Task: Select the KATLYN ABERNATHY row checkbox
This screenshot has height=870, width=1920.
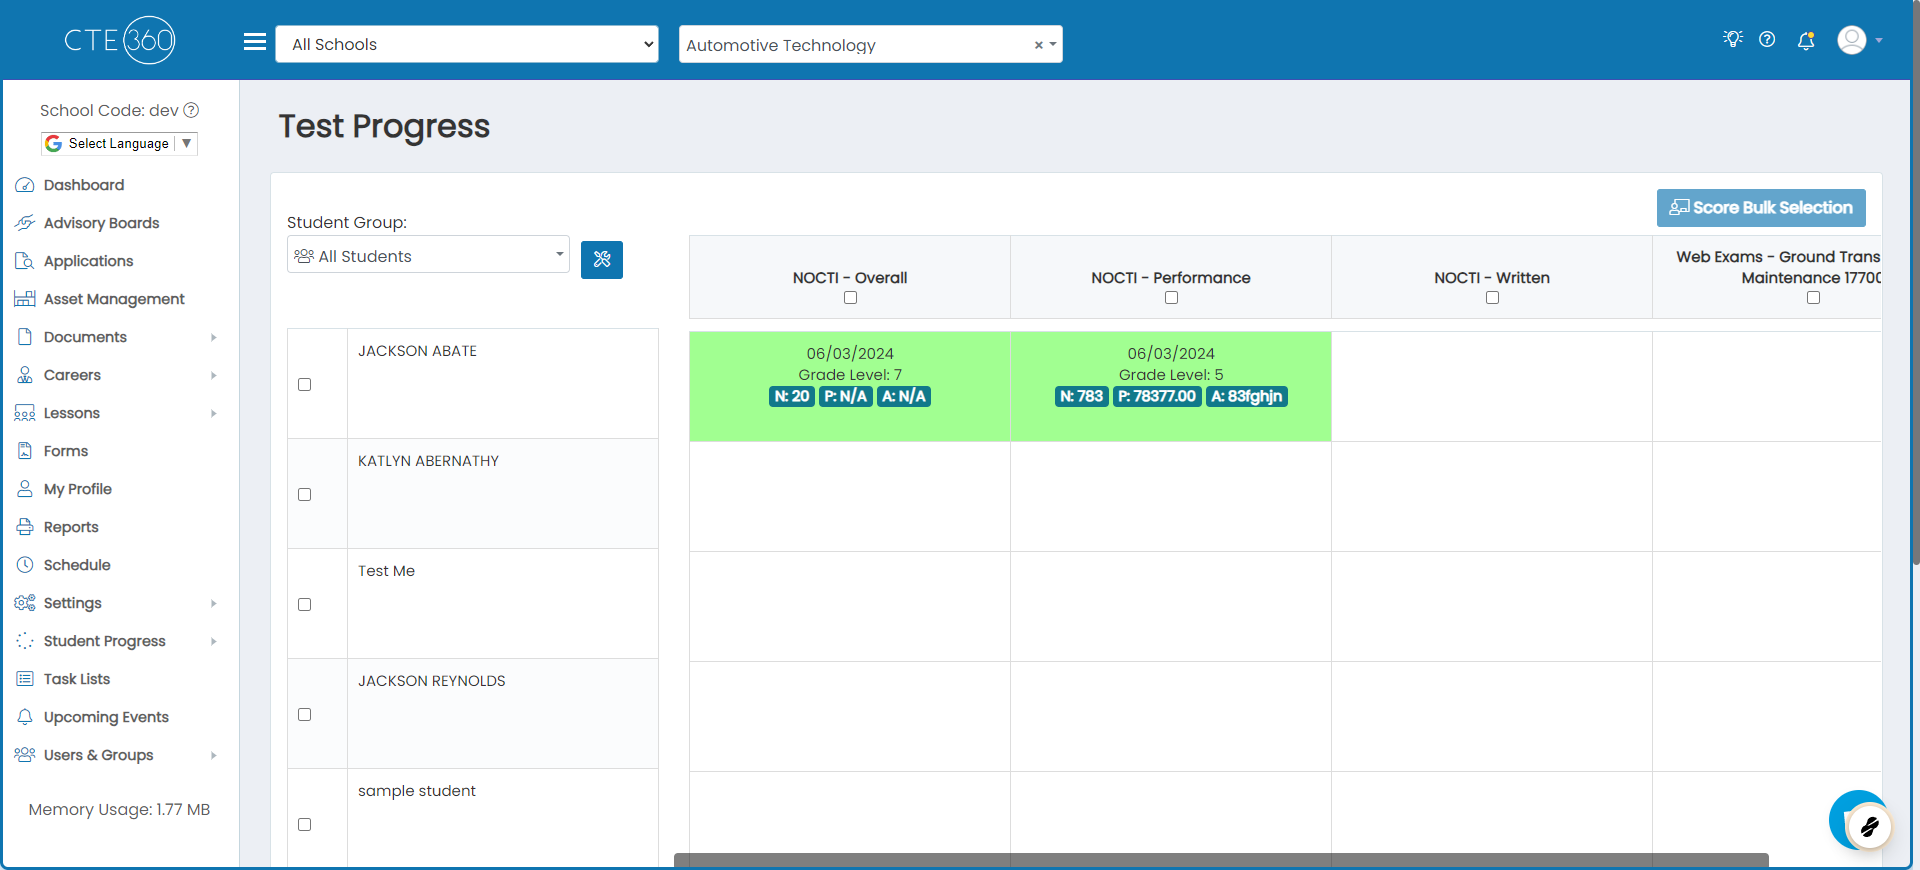Action: coord(305,495)
